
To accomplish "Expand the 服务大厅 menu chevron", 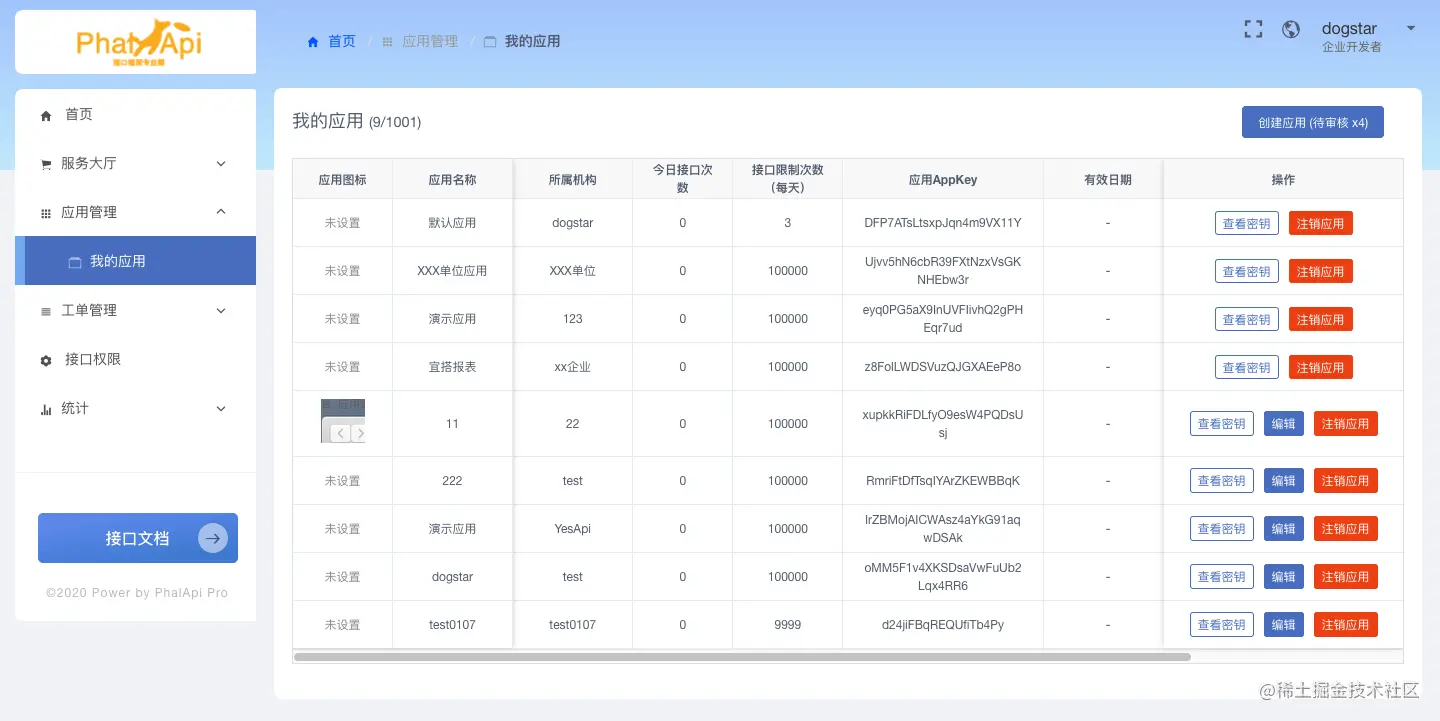I will click(x=221, y=163).
